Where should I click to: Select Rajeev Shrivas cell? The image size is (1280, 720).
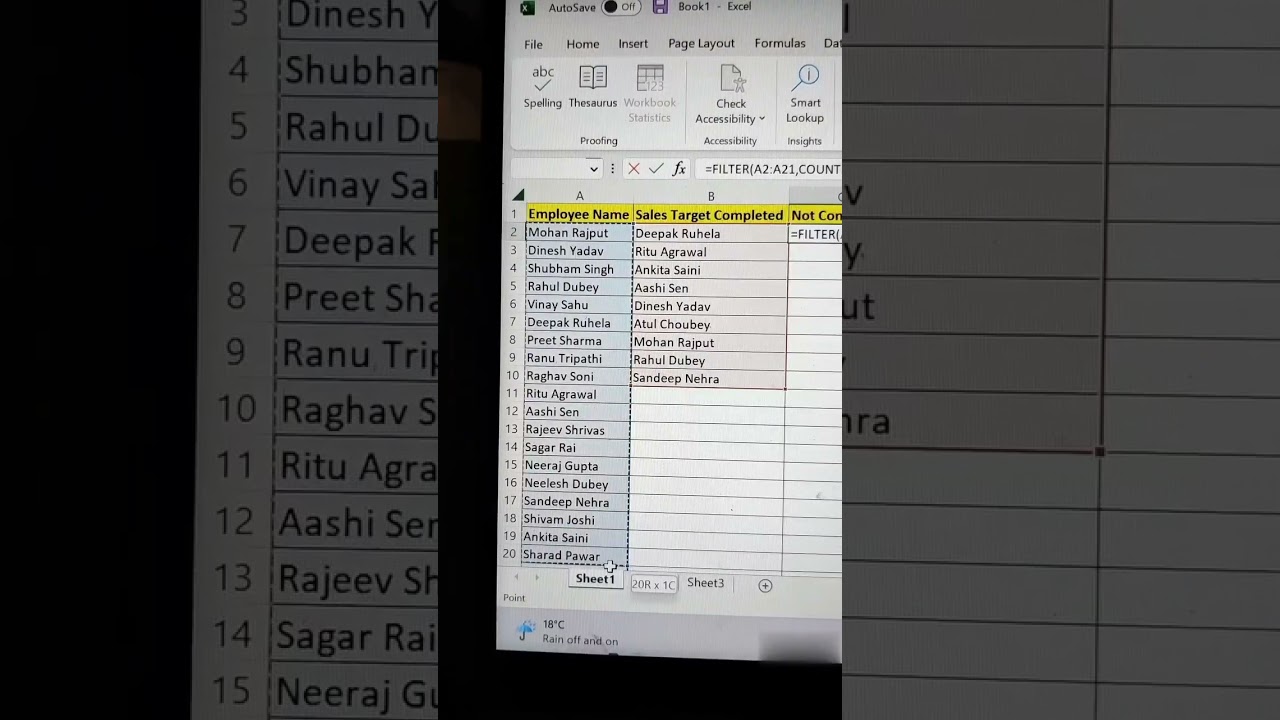point(576,430)
